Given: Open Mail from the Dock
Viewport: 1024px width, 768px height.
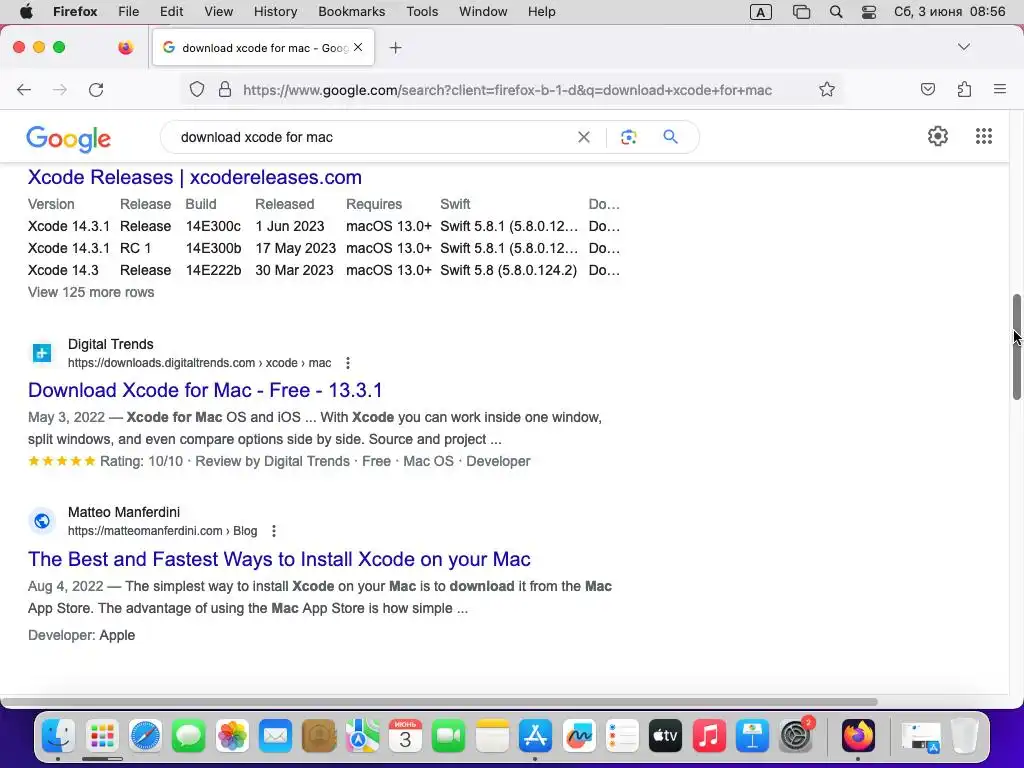Looking at the screenshot, I should coord(275,736).
